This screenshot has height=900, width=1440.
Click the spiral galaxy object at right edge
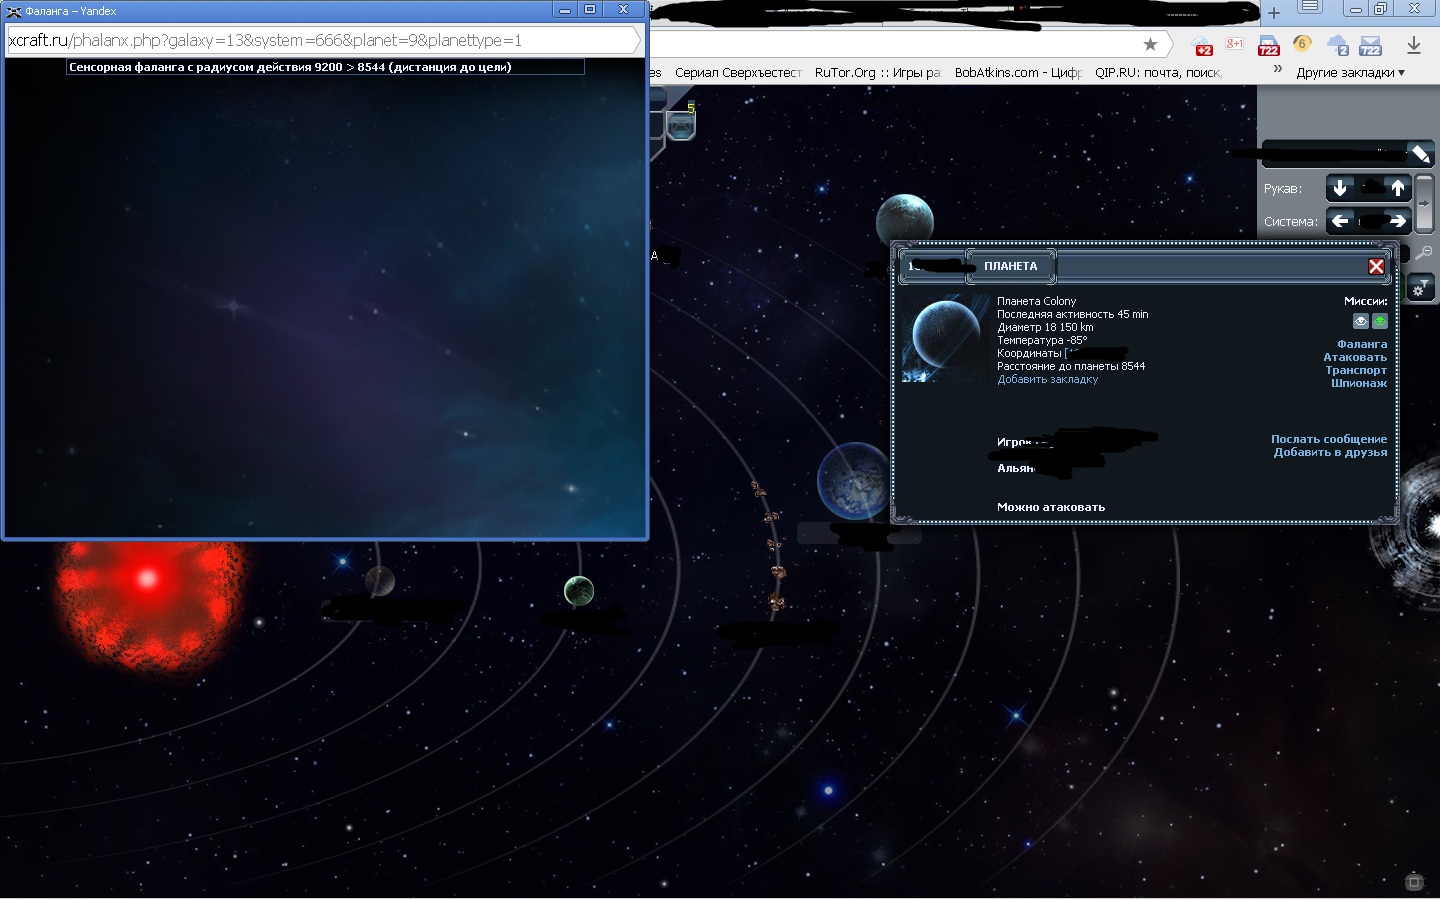coord(1408,530)
